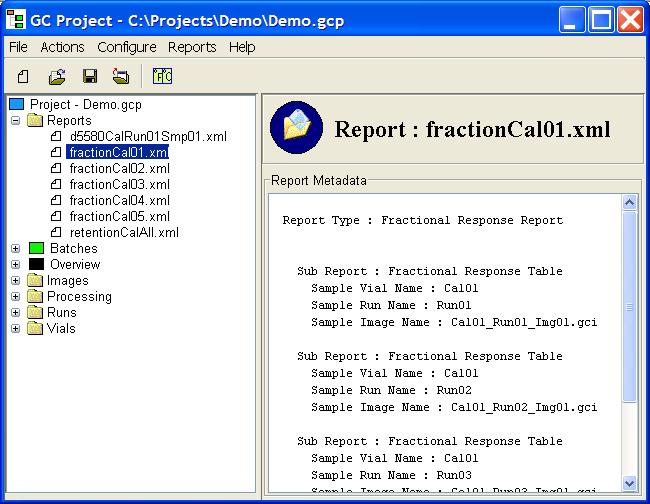Click the Runs folder icon
Viewport: 650px width, 504px height.
(35, 312)
